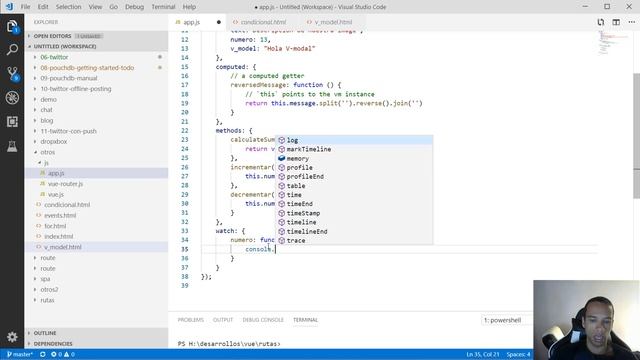The width and height of the screenshot is (640, 360).
Task: Show the Output panel tab
Action: point(223,320)
